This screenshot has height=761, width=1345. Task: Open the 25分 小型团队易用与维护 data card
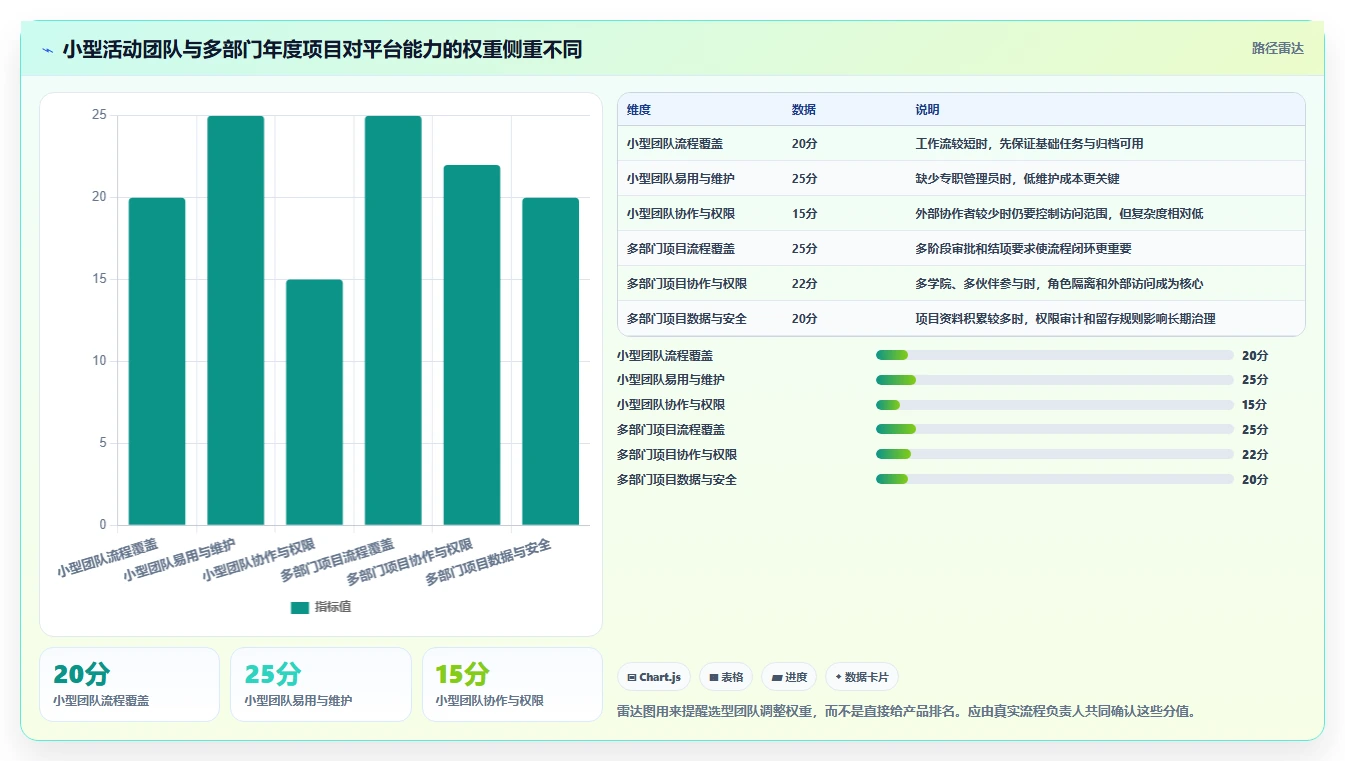tap(321, 684)
